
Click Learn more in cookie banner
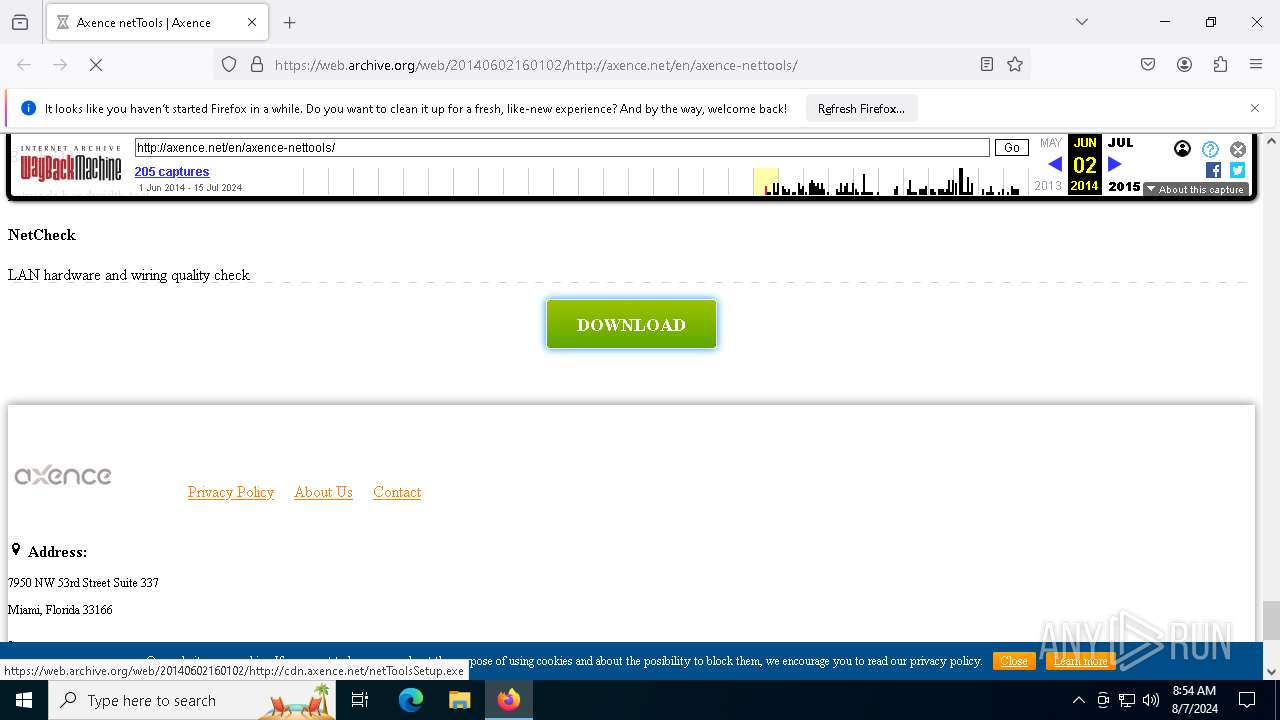click(1081, 661)
